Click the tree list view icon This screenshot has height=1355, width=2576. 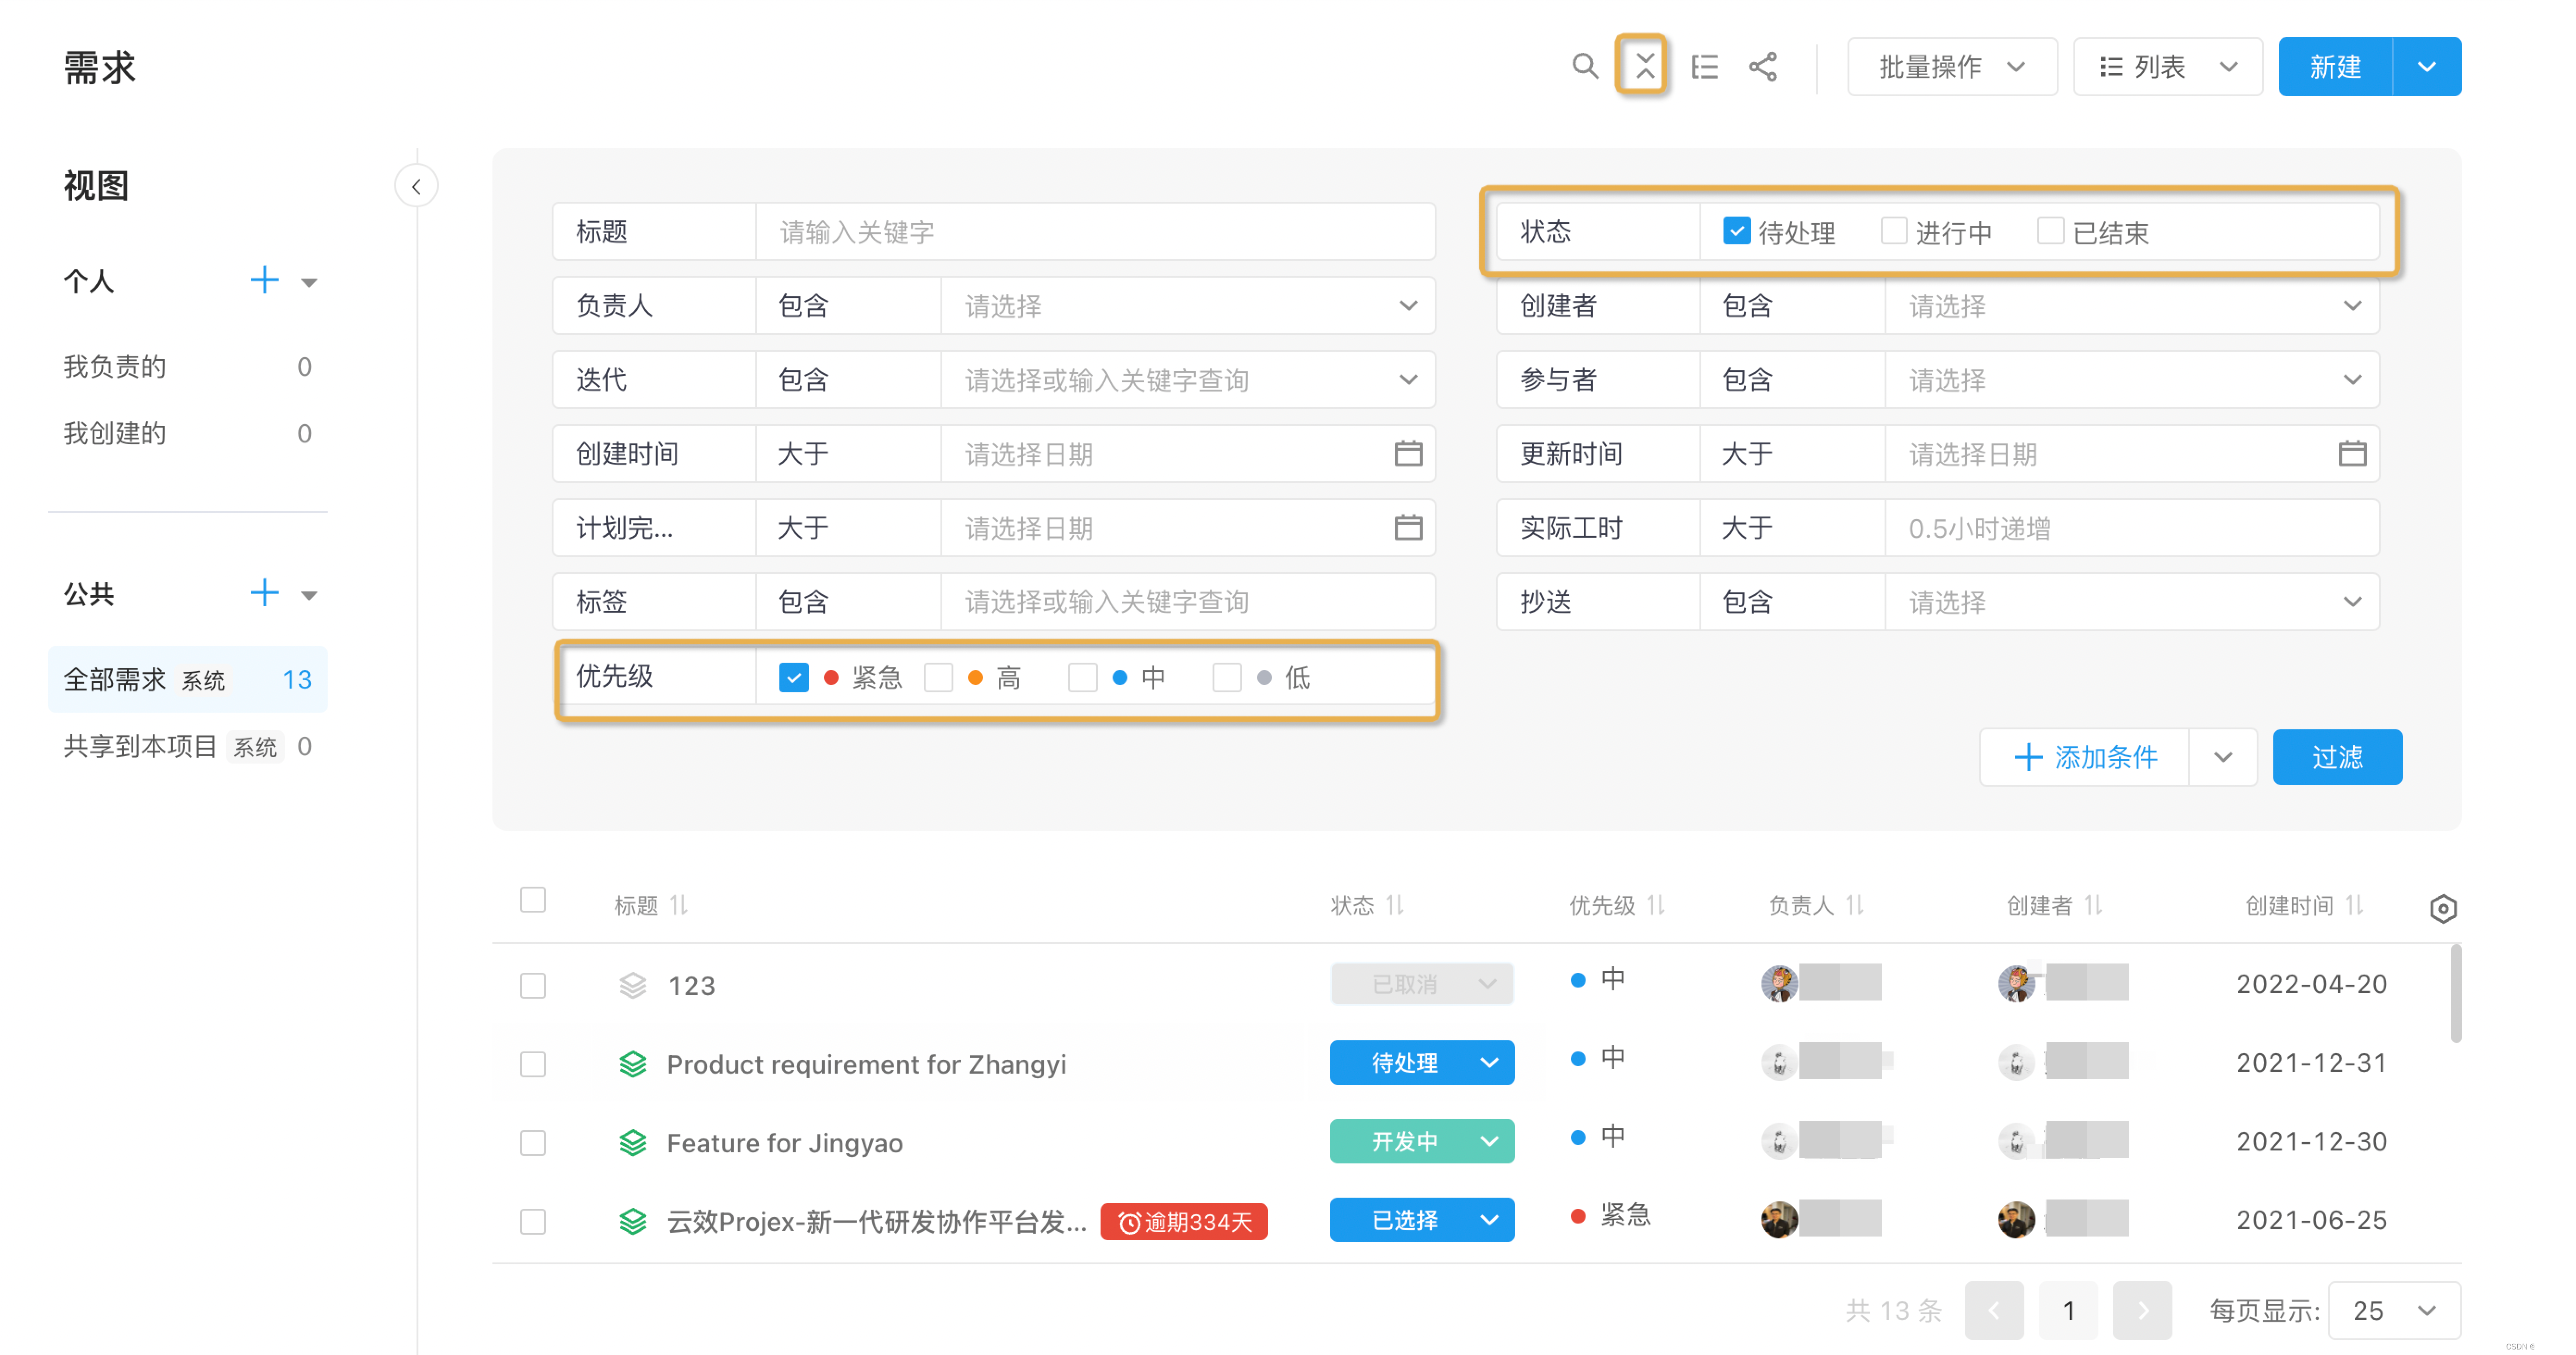pyautogui.click(x=1704, y=67)
